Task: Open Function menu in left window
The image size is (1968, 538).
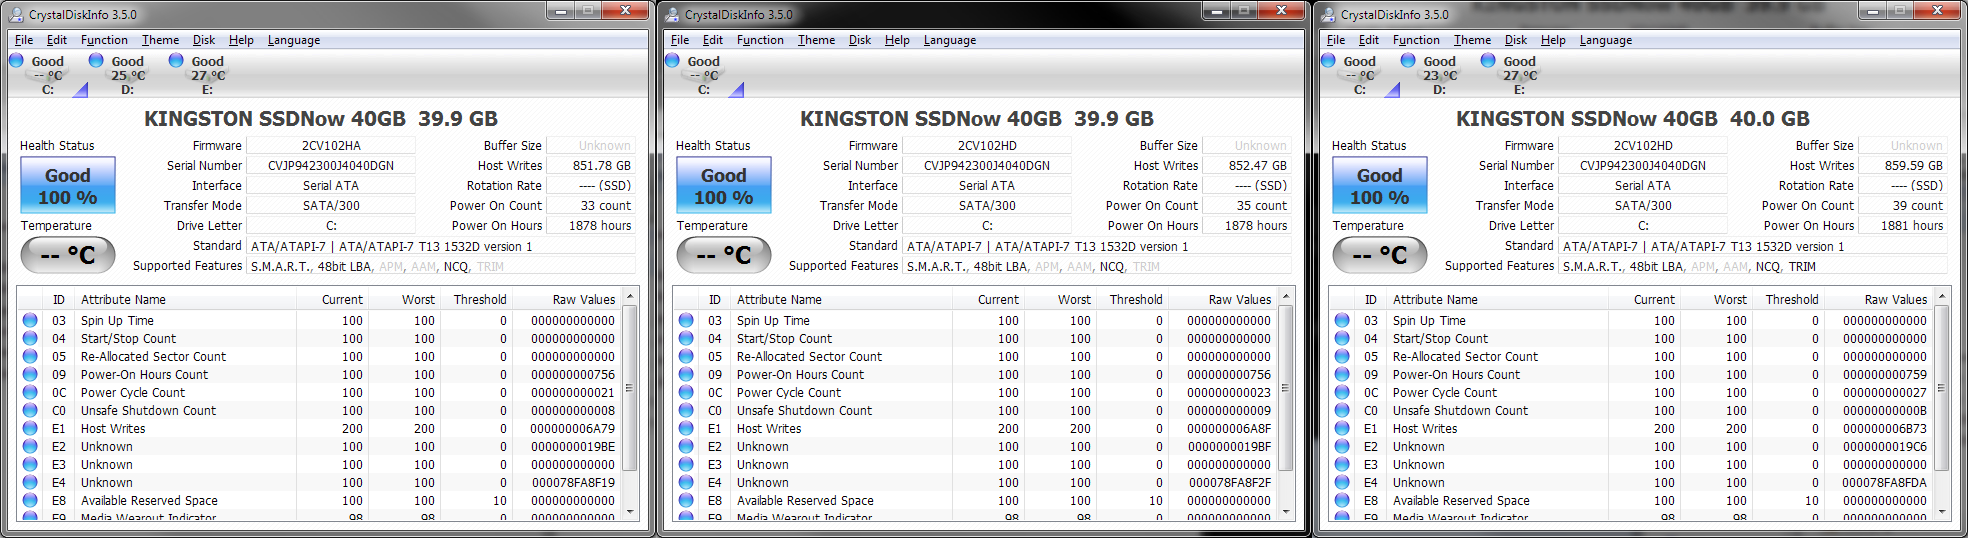Action: [104, 40]
